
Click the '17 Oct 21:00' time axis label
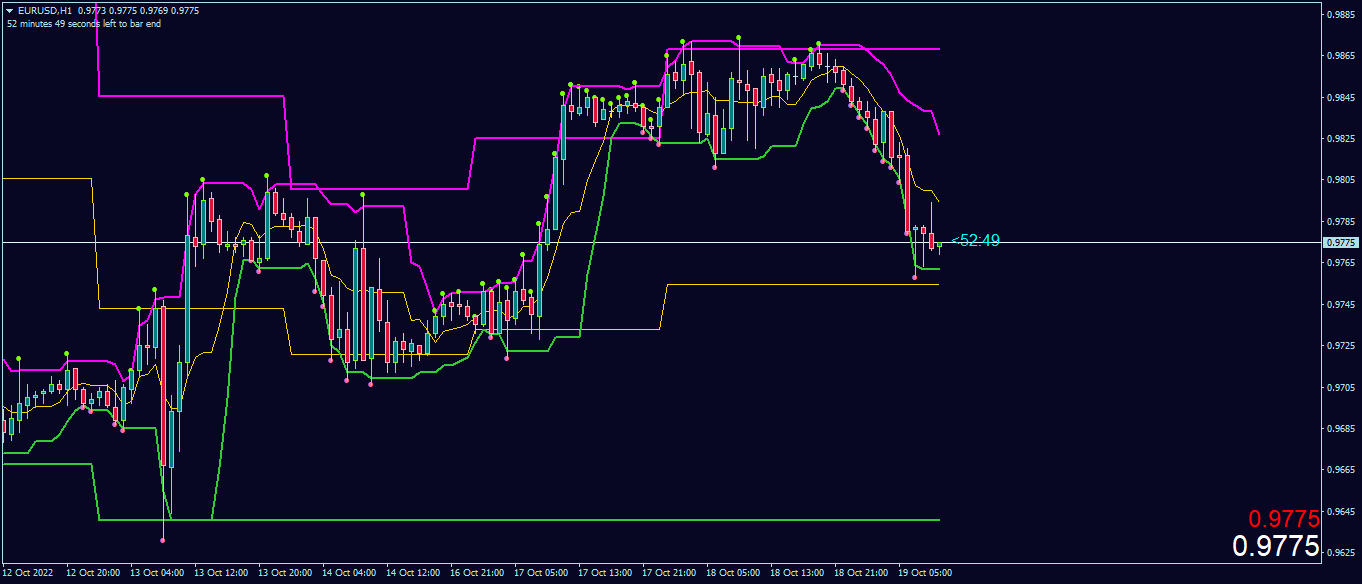tap(669, 574)
